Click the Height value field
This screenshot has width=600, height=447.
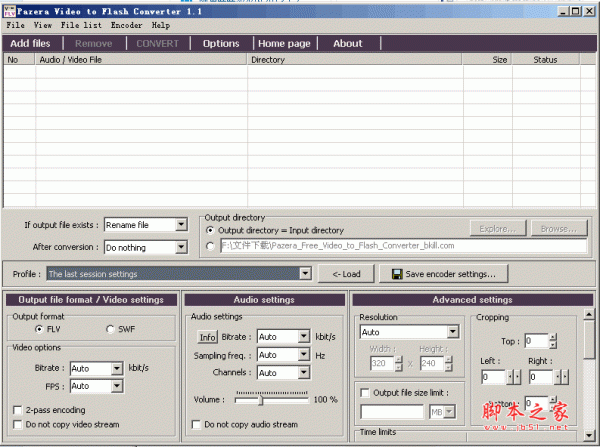[x=432, y=363]
